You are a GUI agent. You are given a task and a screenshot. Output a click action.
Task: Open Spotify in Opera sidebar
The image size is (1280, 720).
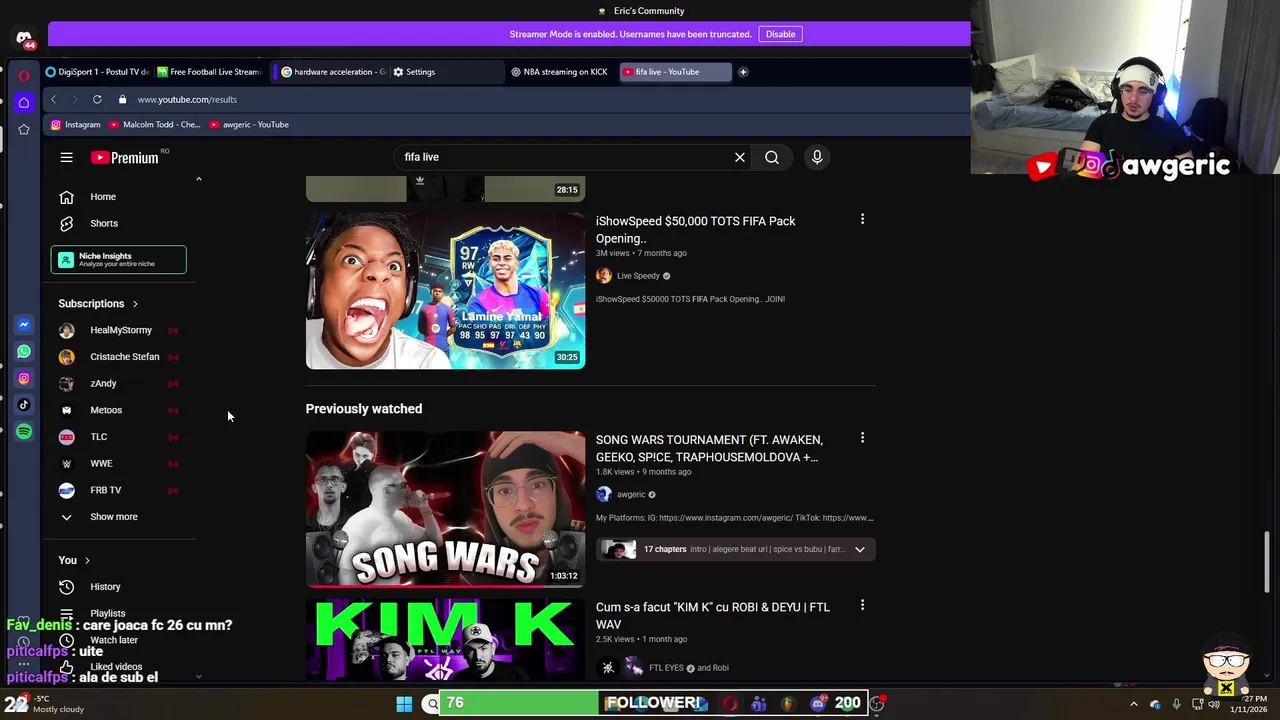24,432
